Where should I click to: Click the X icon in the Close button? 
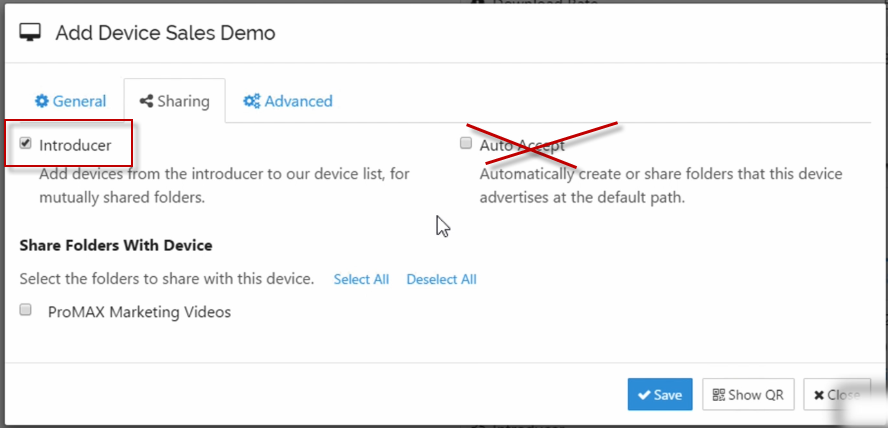(x=818, y=395)
